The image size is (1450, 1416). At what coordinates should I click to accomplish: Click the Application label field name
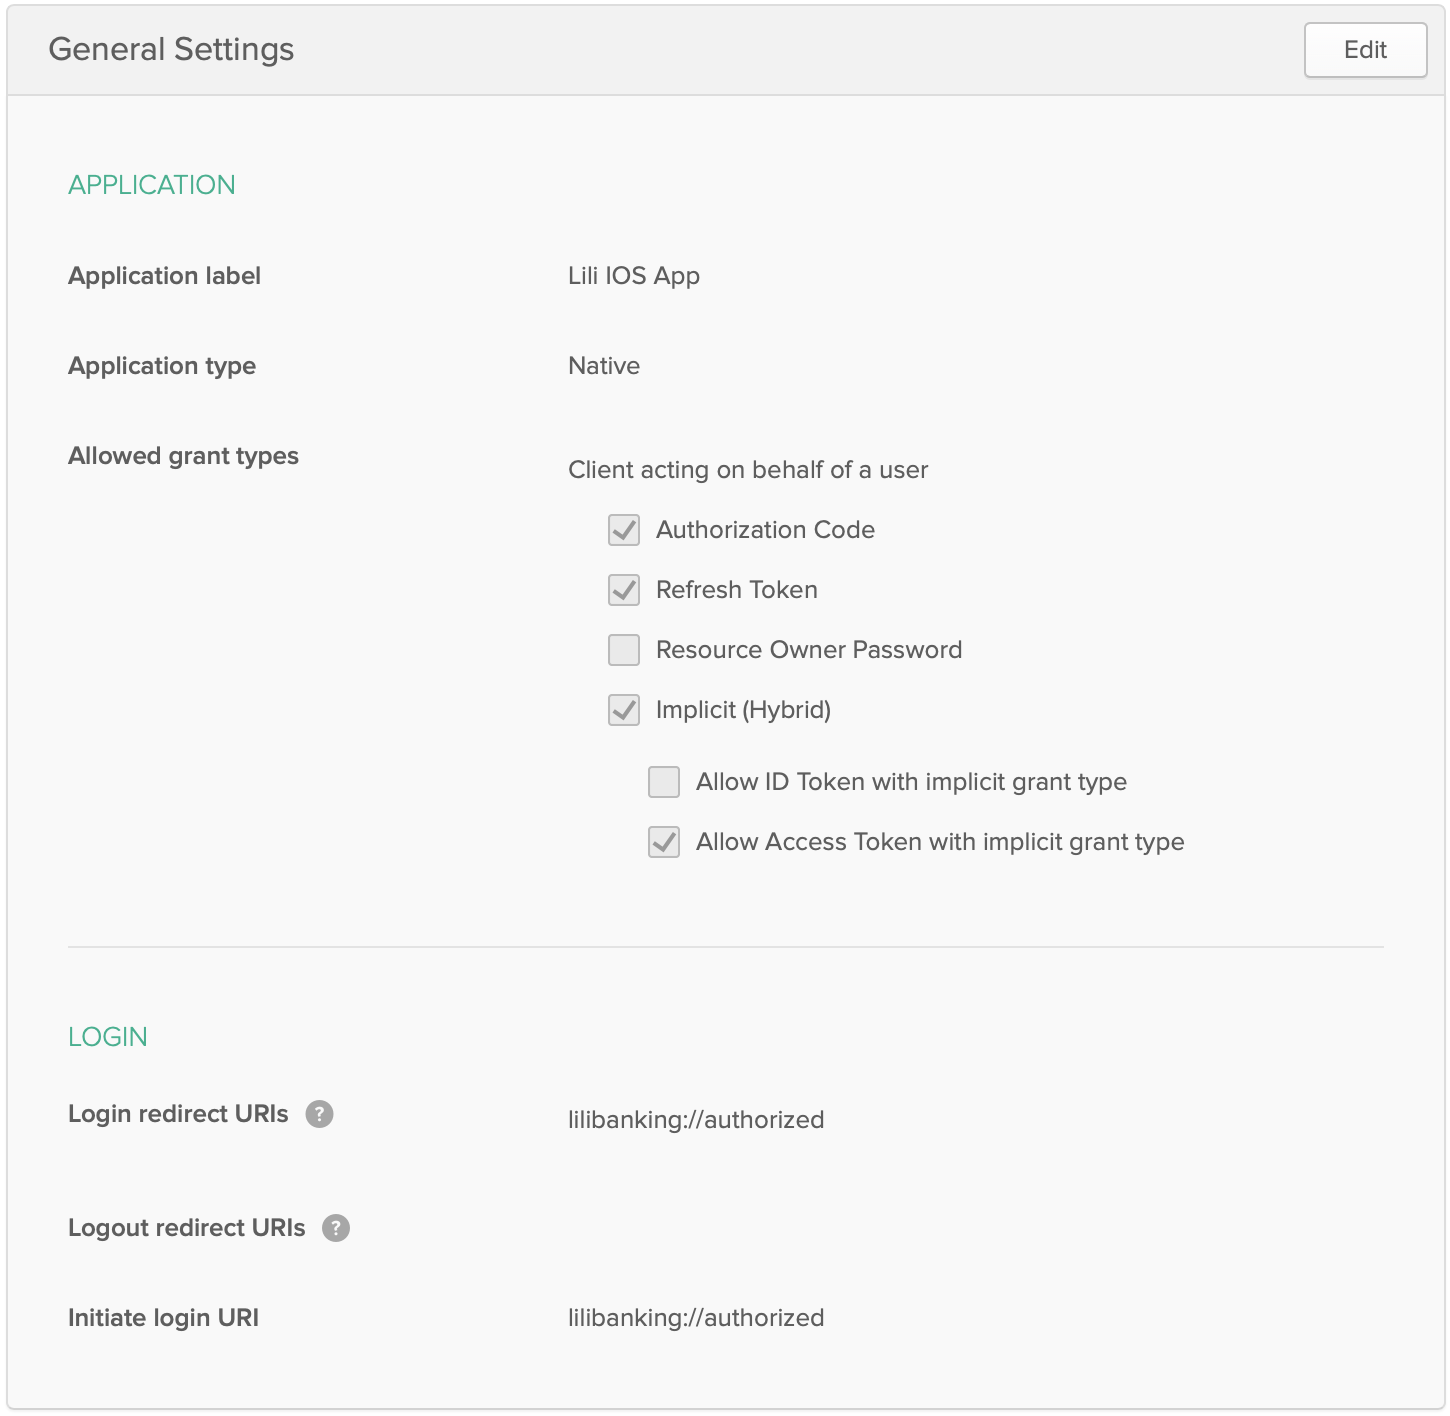[164, 276]
